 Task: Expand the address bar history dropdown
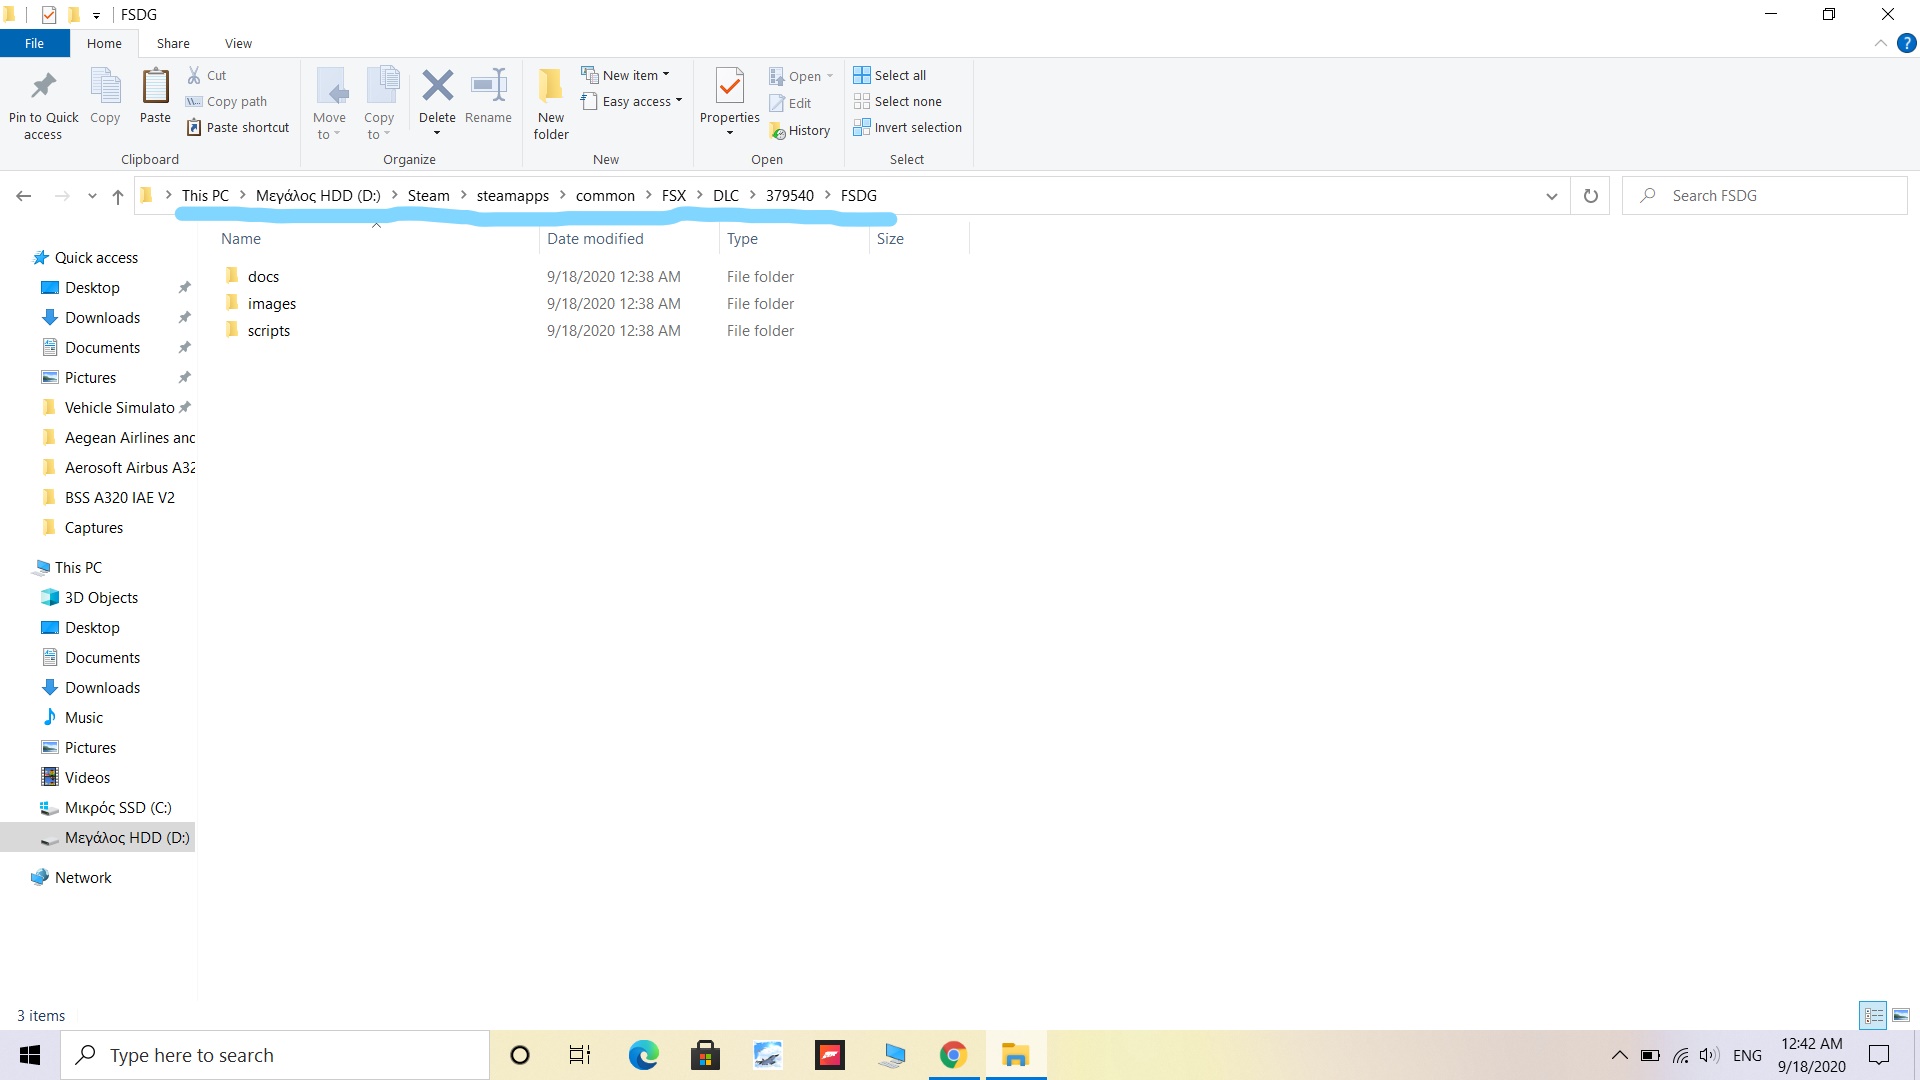click(1551, 196)
